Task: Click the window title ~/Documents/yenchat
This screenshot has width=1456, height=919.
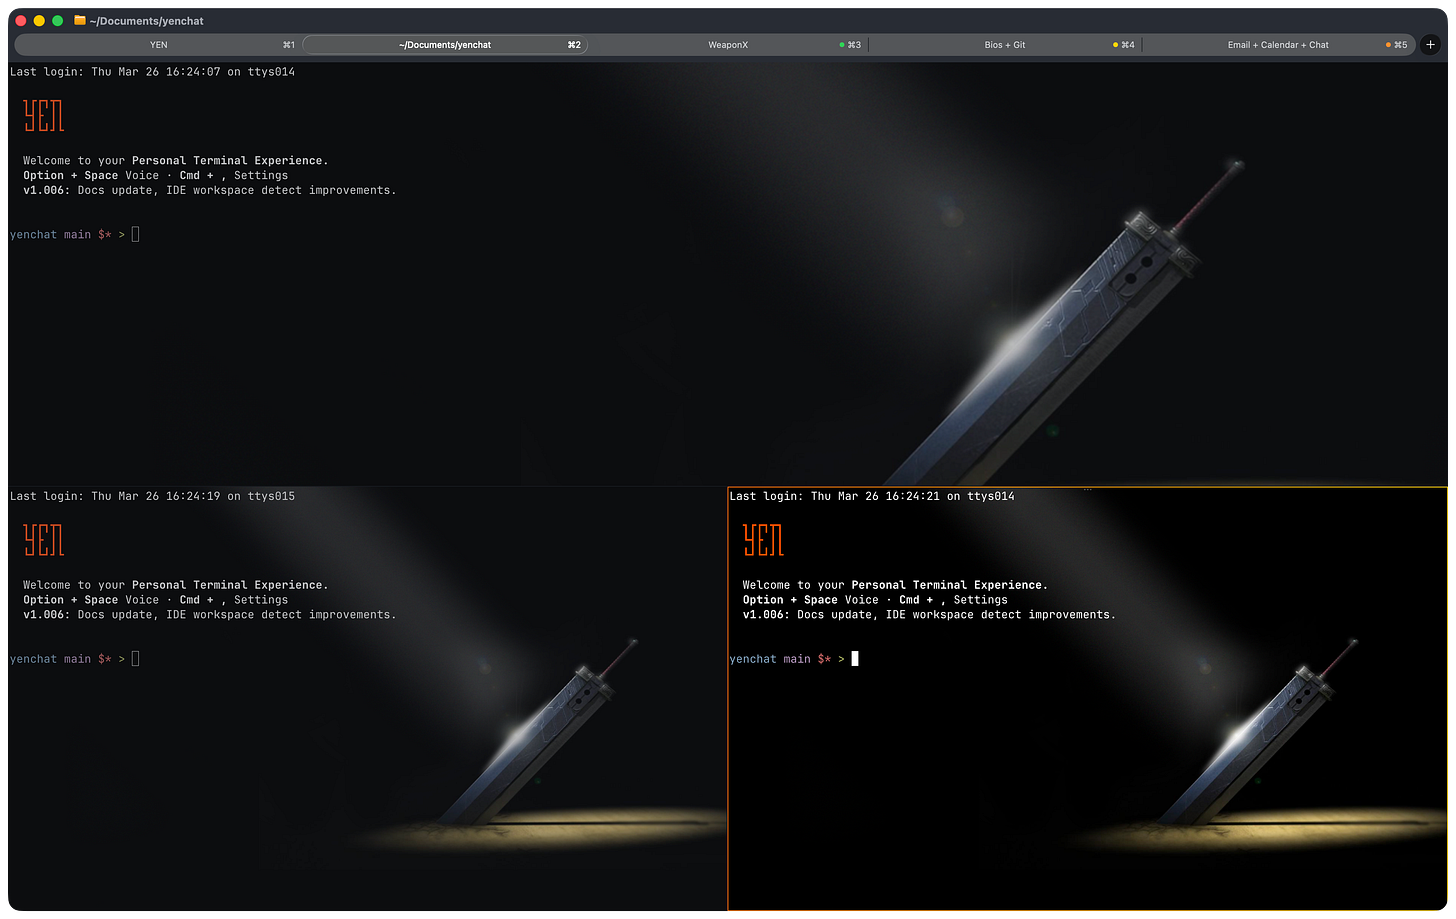Action: pyautogui.click(x=146, y=21)
